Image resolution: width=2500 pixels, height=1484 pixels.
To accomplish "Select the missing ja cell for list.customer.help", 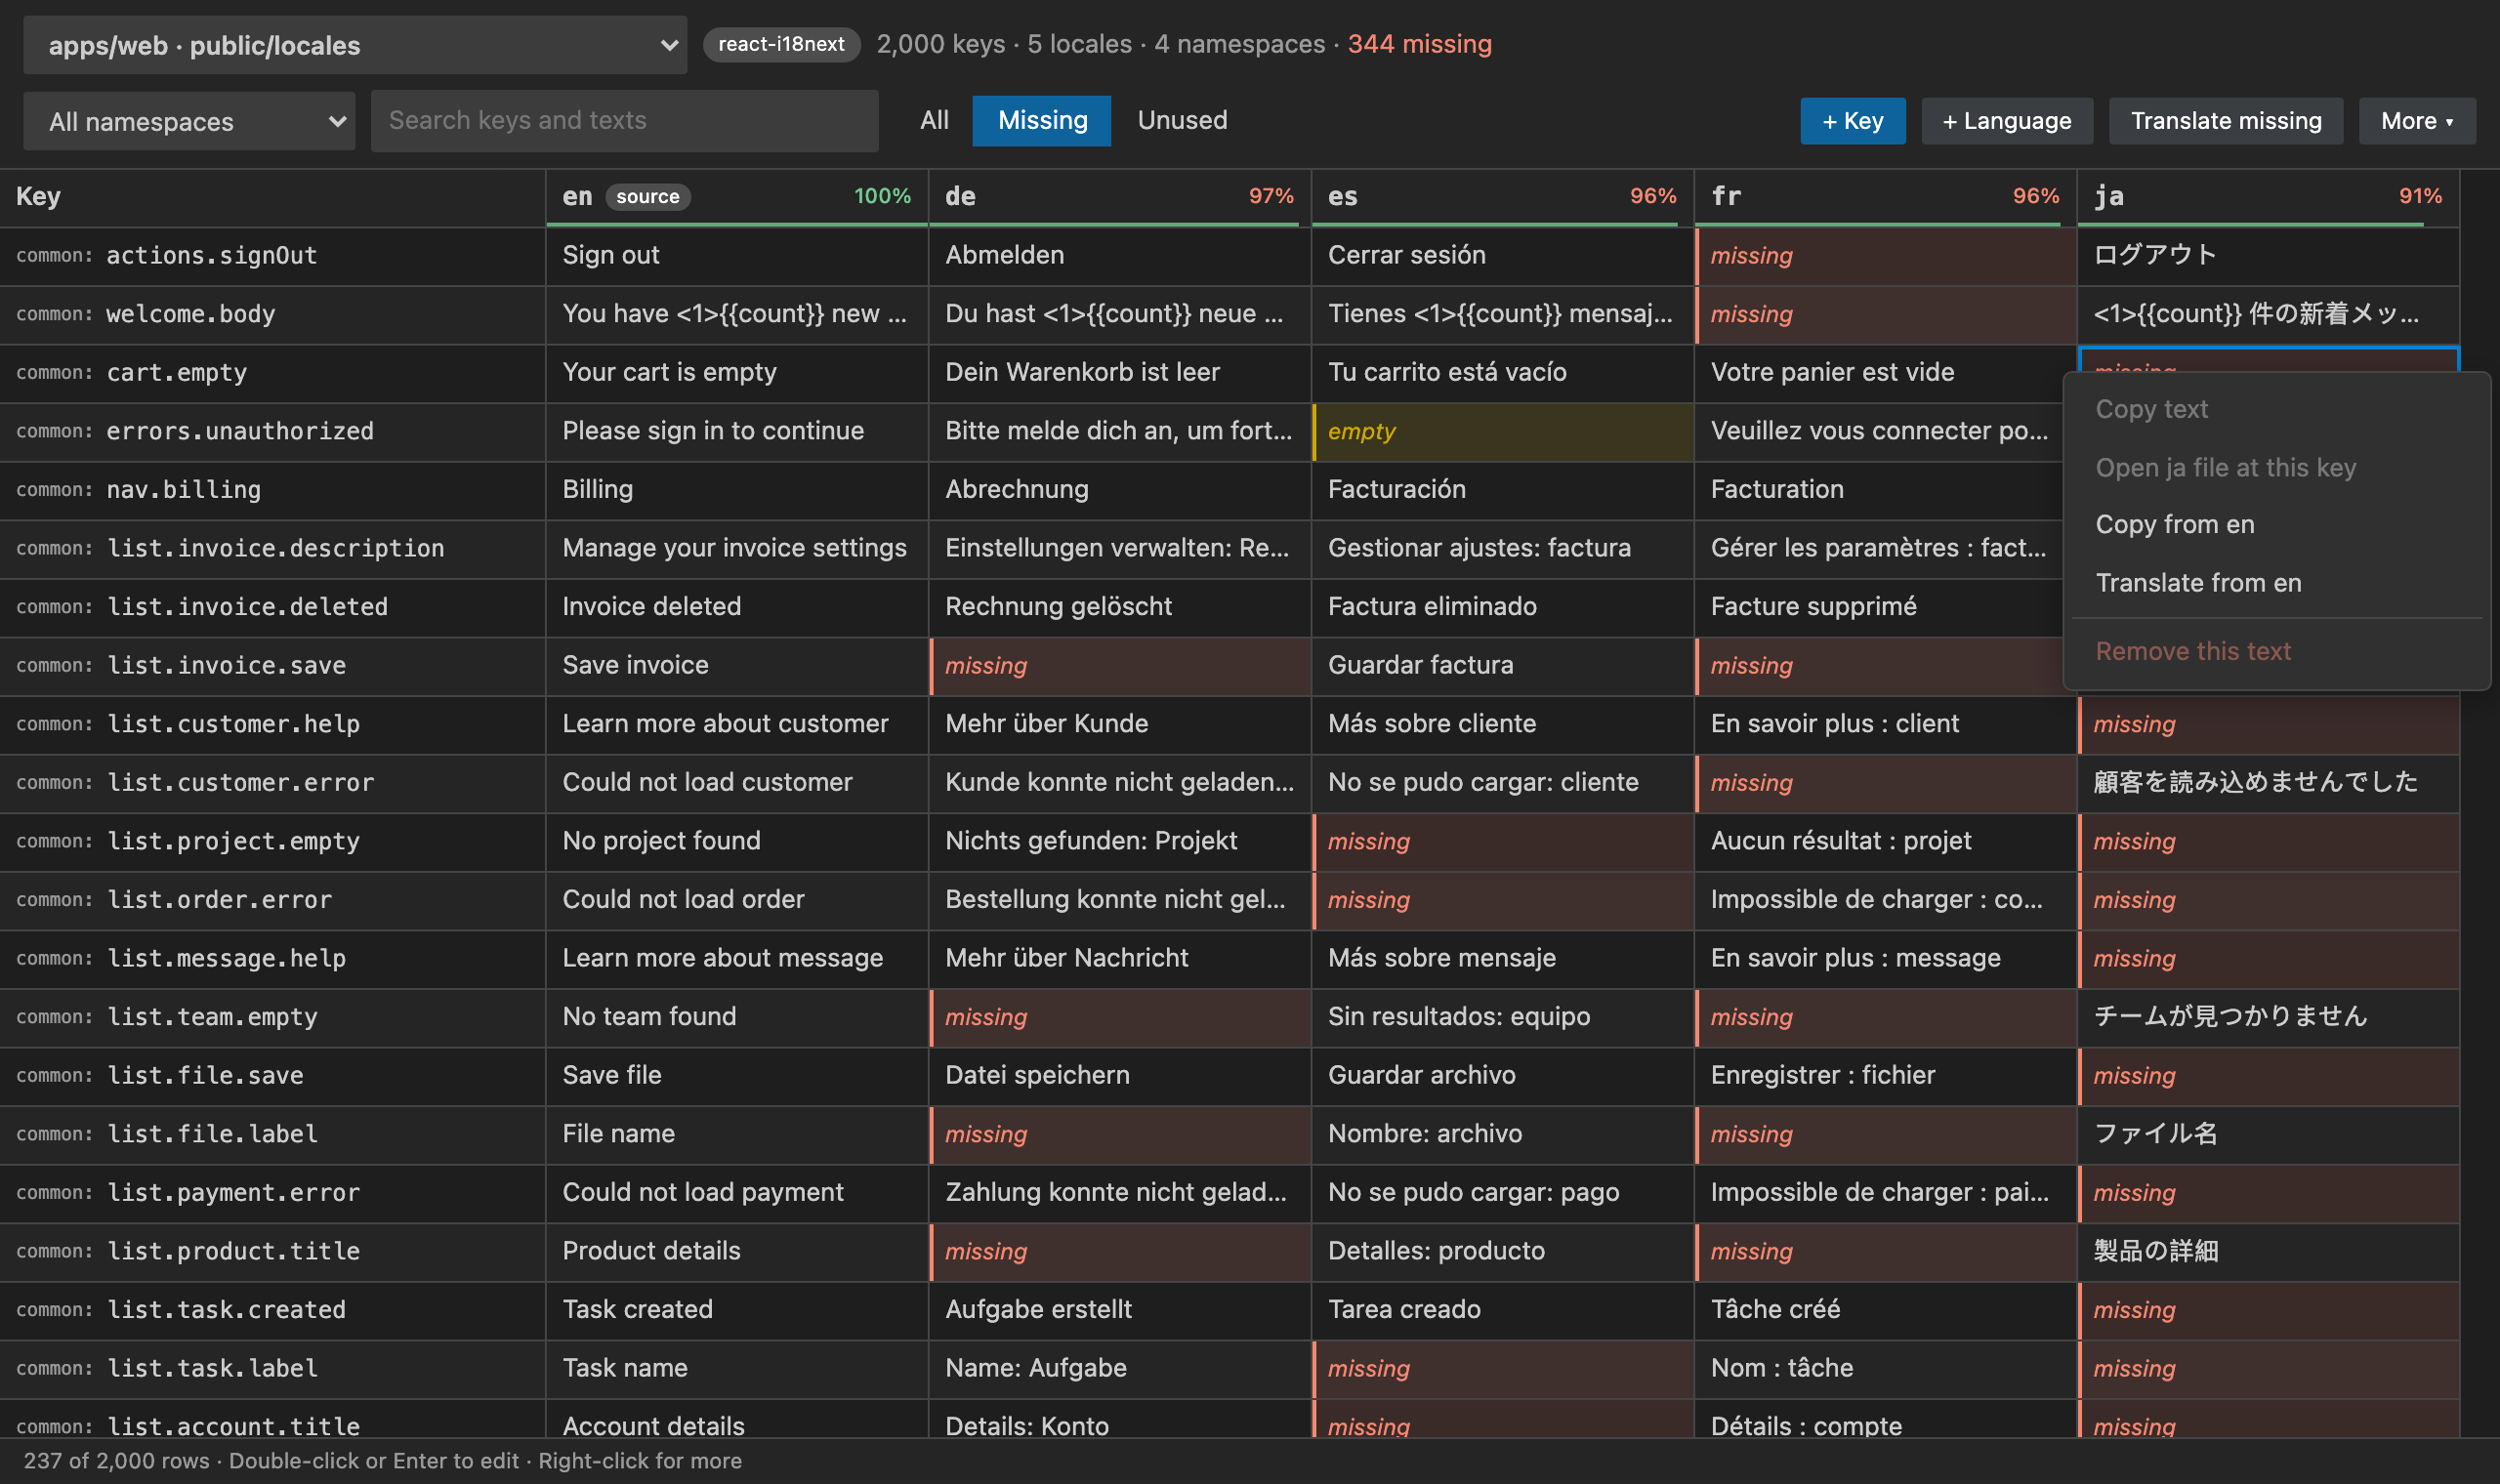I will 2268,724.
